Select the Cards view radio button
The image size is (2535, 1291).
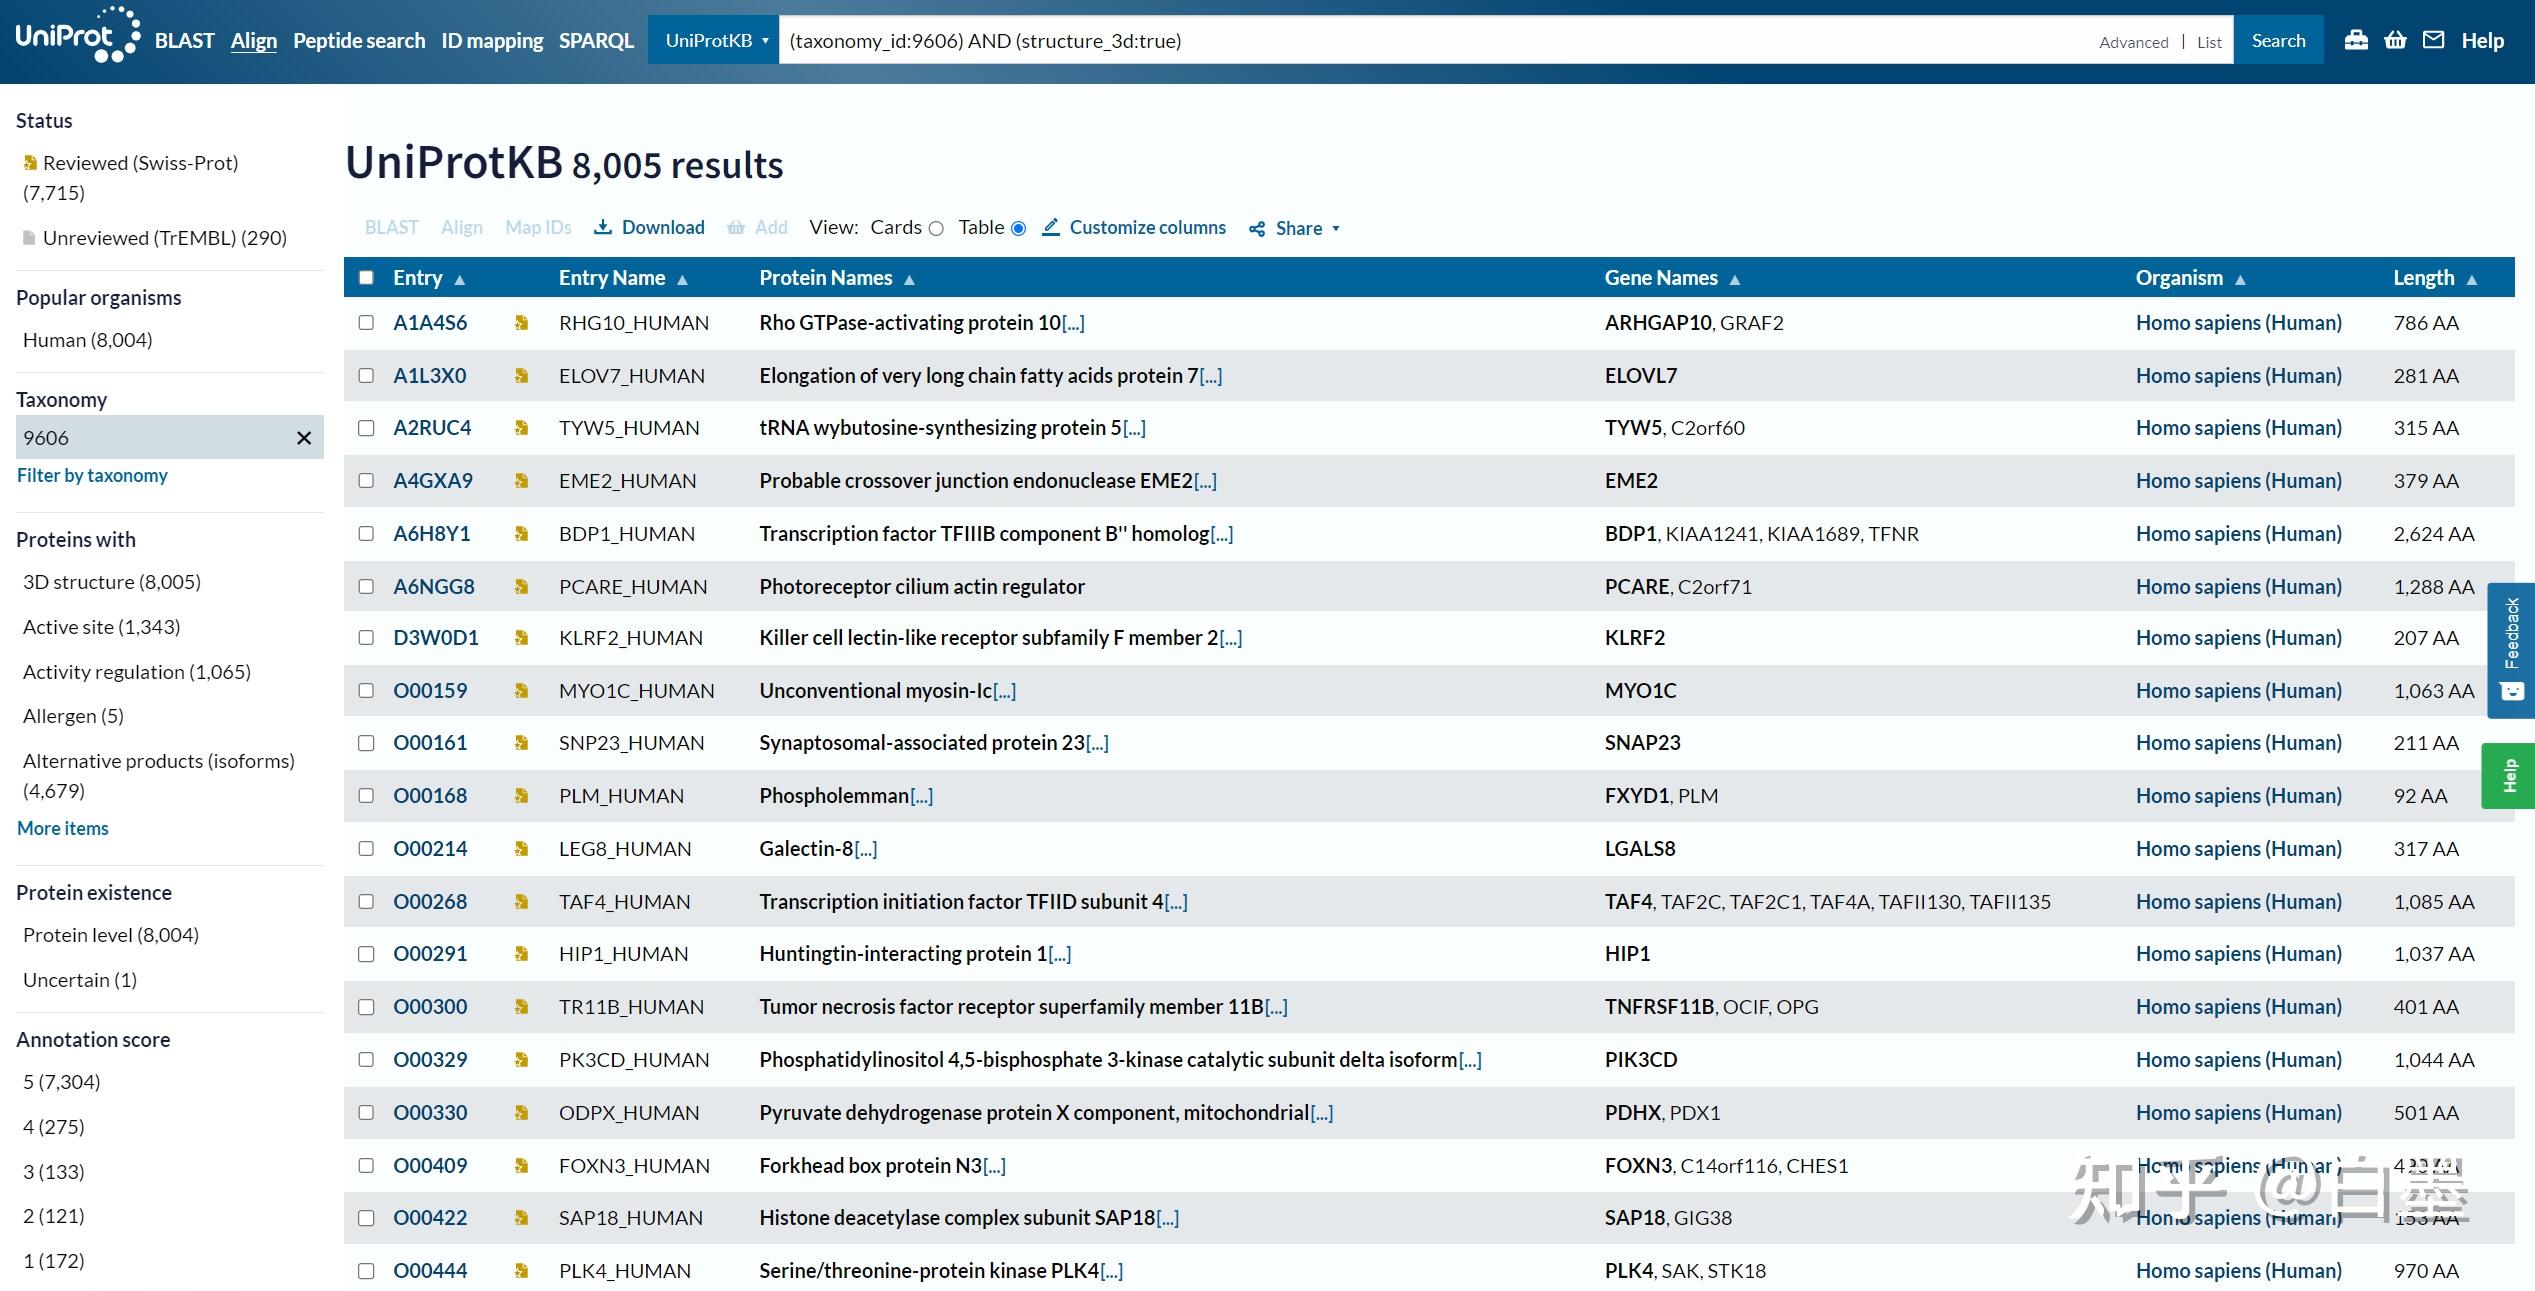pyautogui.click(x=936, y=228)
